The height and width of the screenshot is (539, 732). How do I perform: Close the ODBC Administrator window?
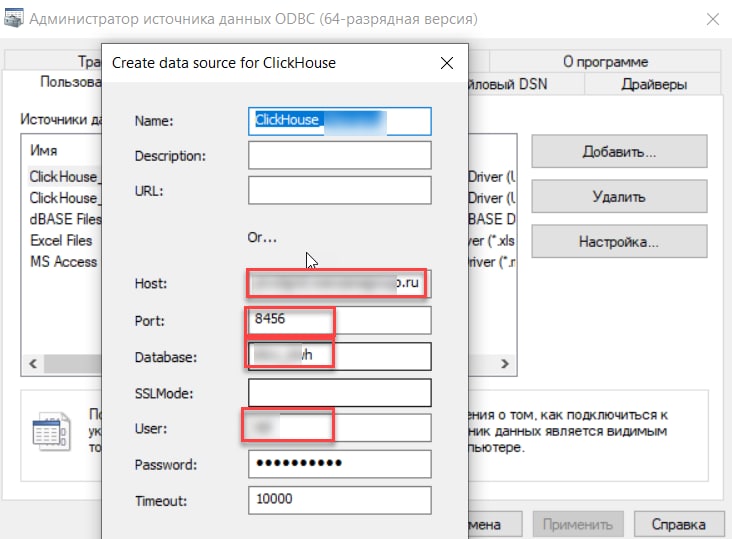(712, 19)
